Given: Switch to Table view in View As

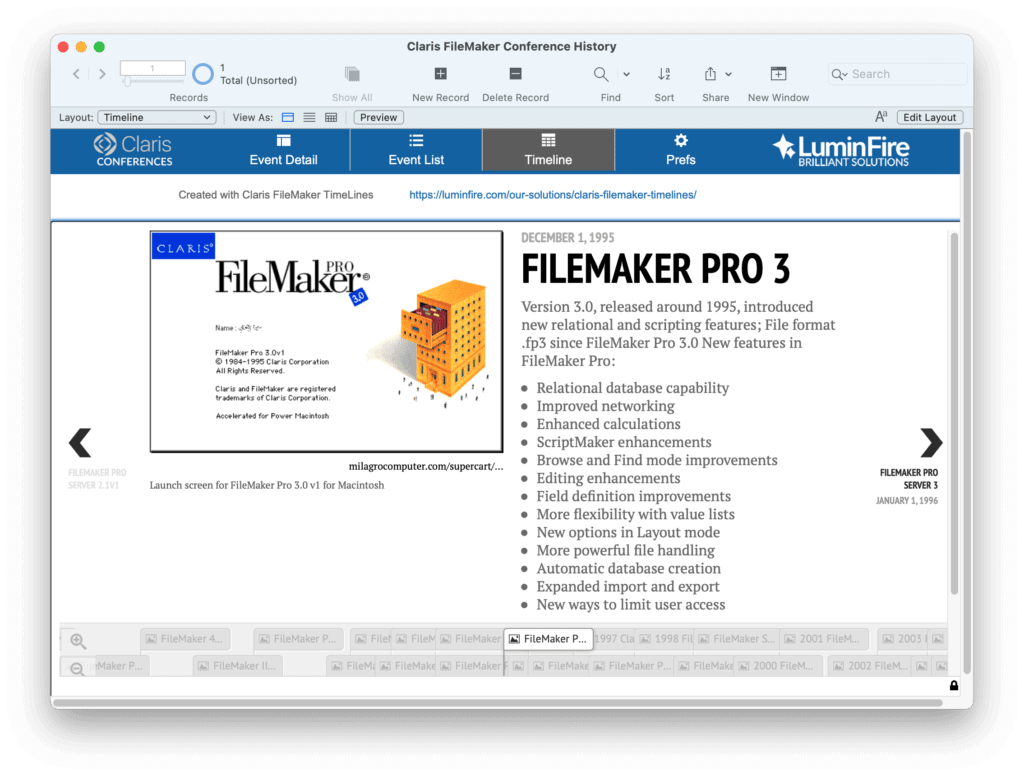Looking at the screenshot, I should (x=333, y=117).
